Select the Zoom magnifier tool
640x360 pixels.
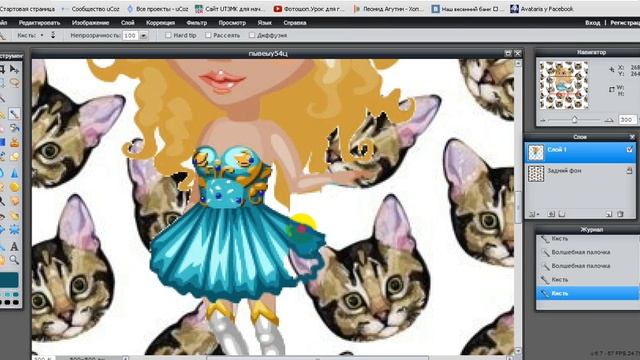point(14,260)
